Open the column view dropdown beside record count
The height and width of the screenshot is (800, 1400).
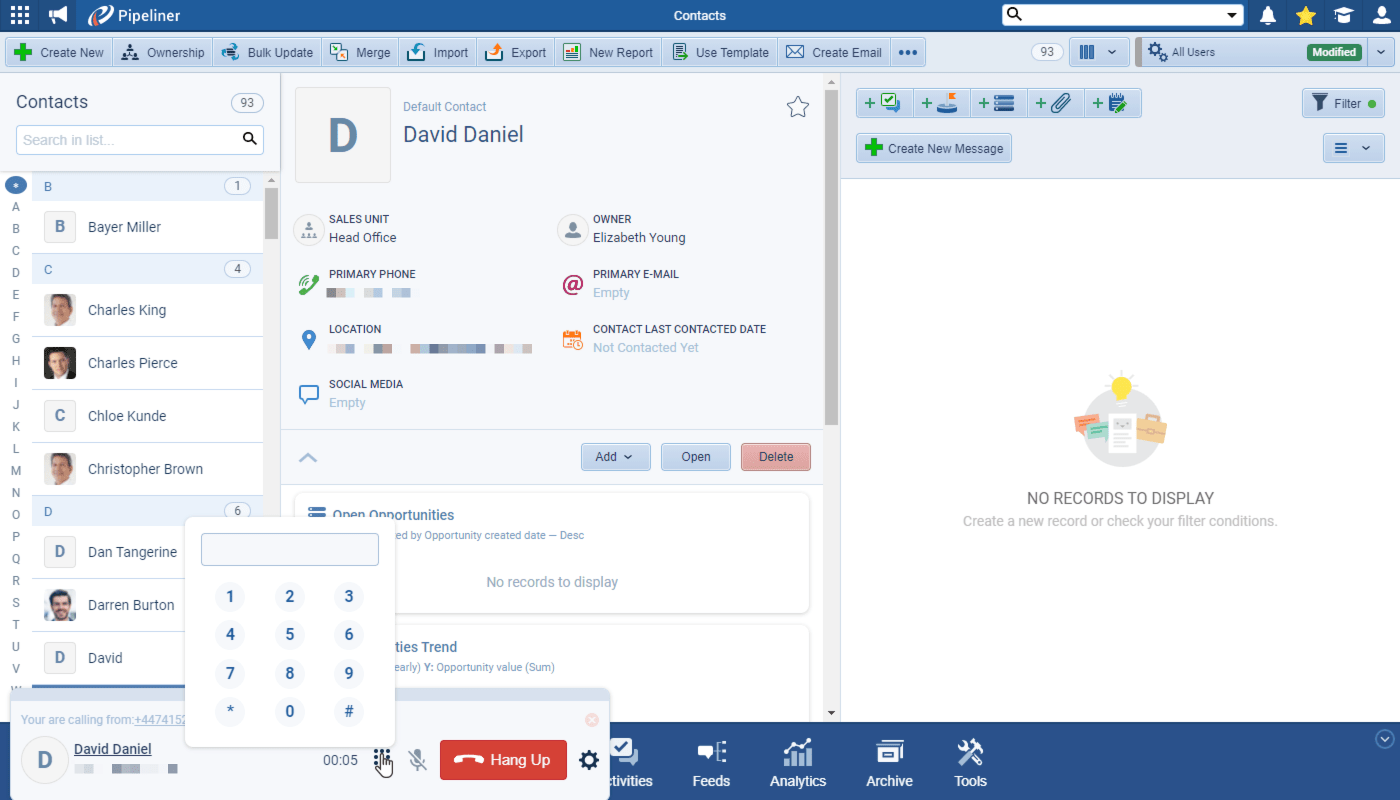[x=1099, y=51]
